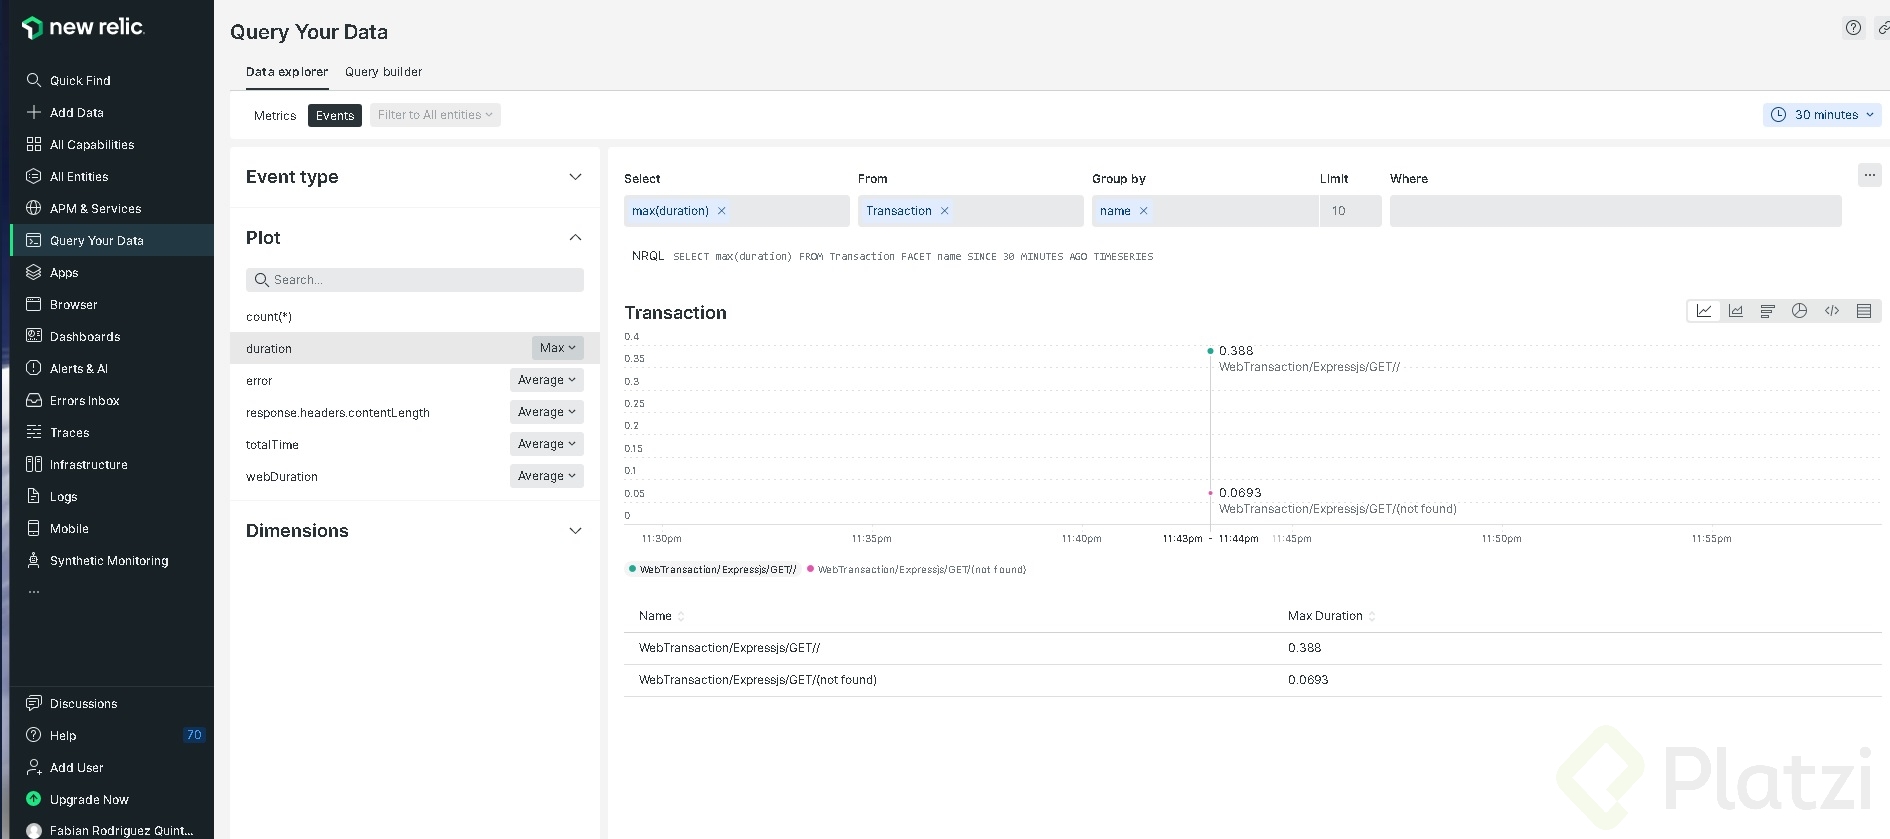Click the Where input field
The height and width of the screenshot is (839, 1890).
click(1616, 211)
